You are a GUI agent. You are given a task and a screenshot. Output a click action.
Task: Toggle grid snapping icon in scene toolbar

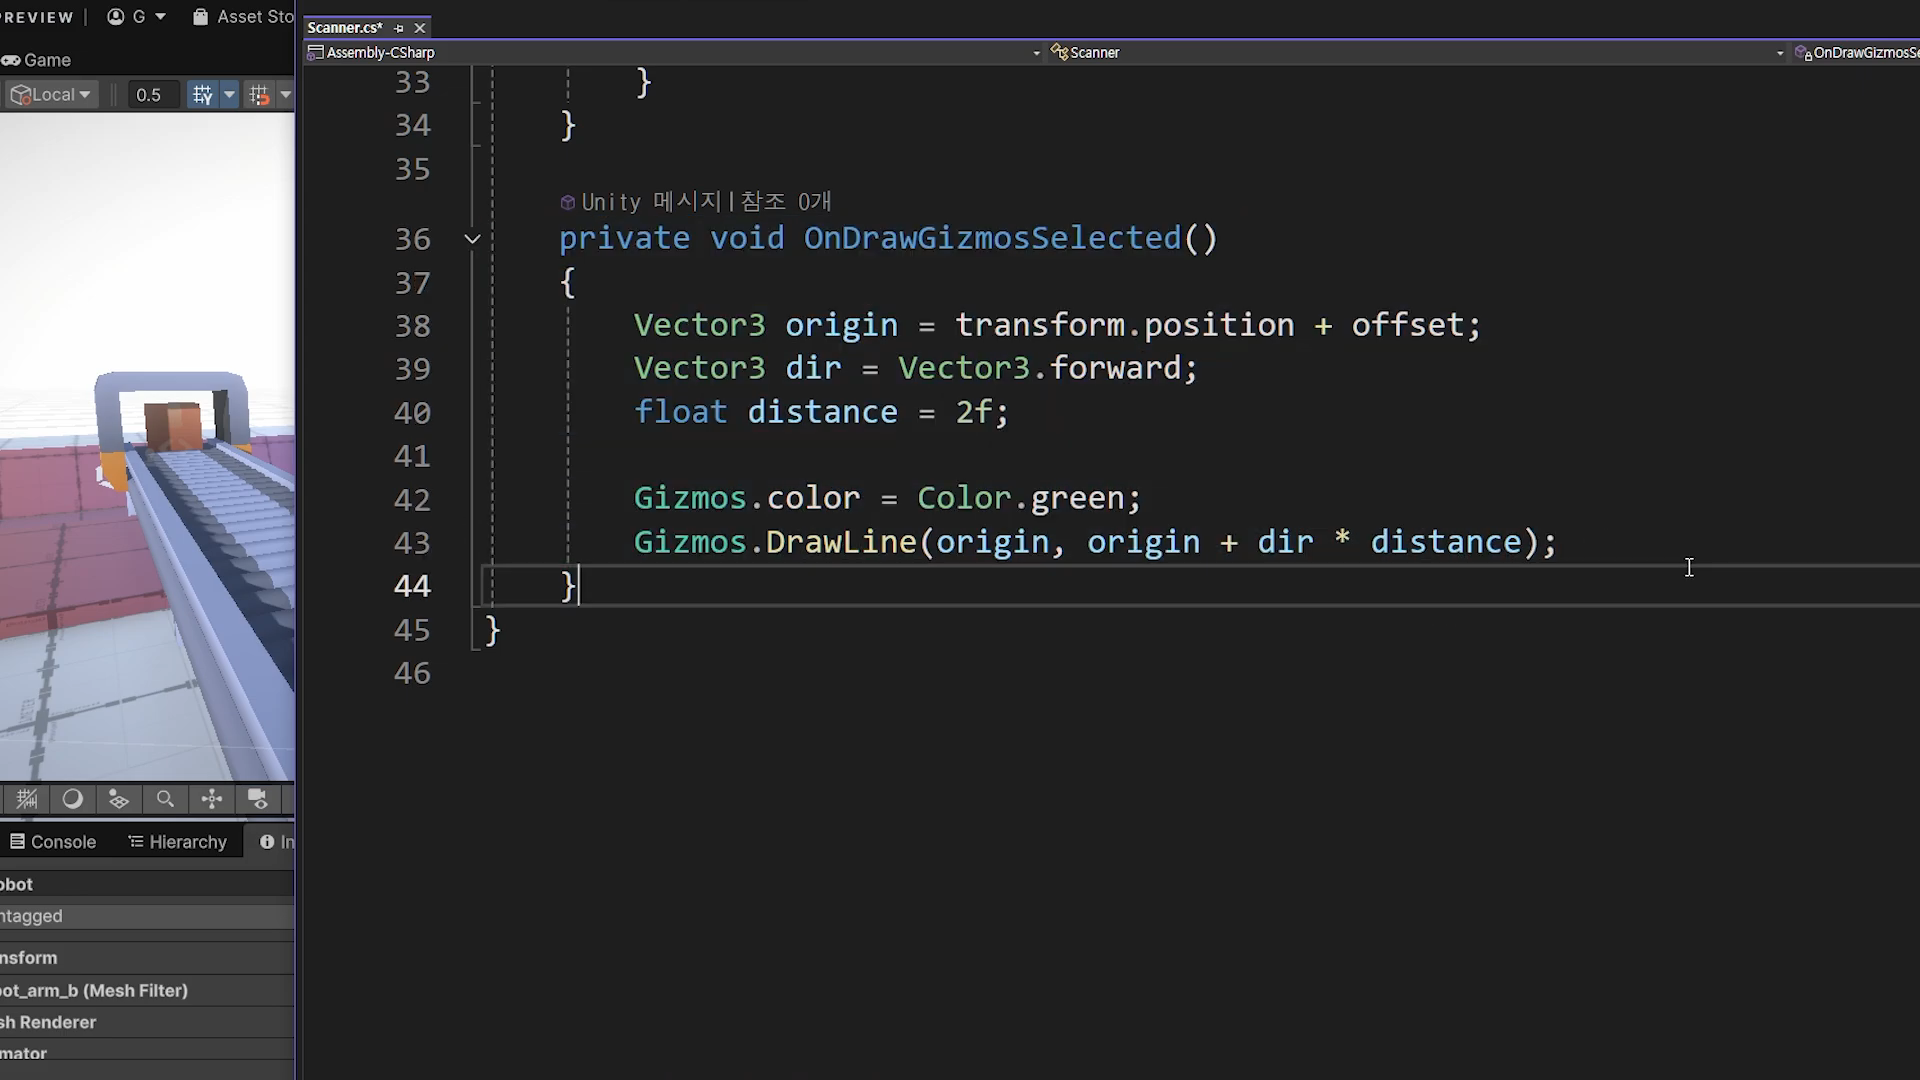click(203, 95)
